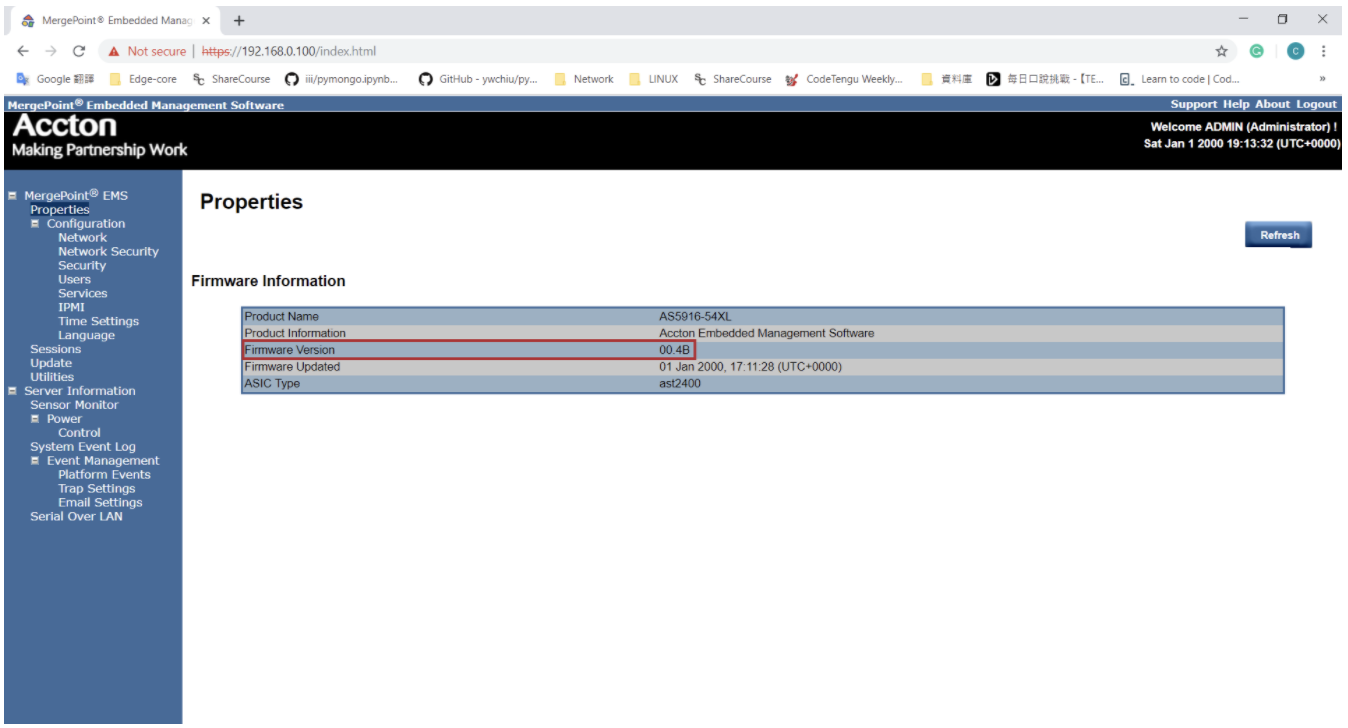Open the Google 翻譯 bookmark
This screenshot has height=728, width=1348.
click(56, 79)
